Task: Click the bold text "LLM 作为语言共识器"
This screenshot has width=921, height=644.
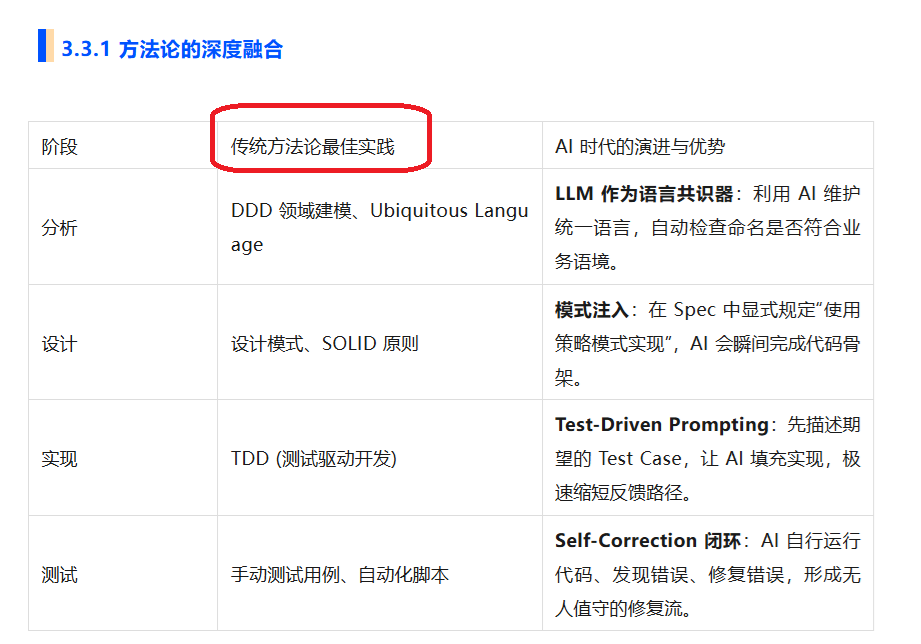Action: pos(644,194)
